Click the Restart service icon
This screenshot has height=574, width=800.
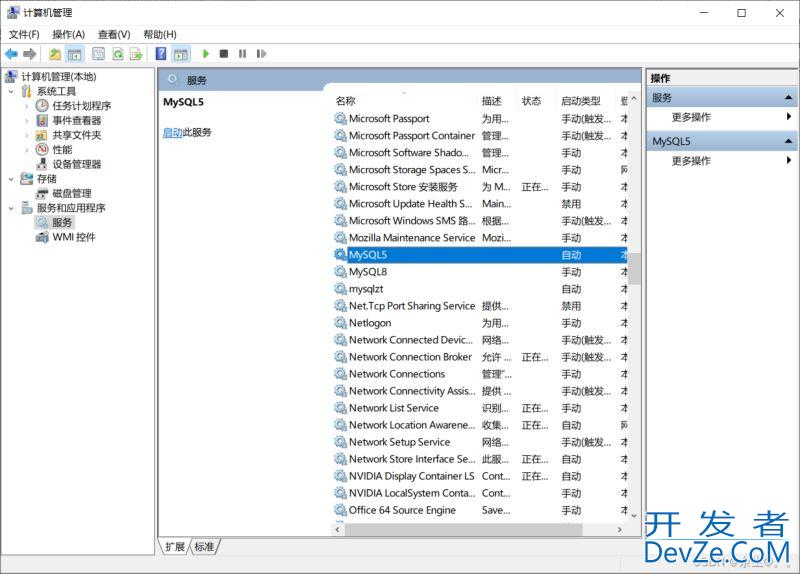(x=261, y=54)
